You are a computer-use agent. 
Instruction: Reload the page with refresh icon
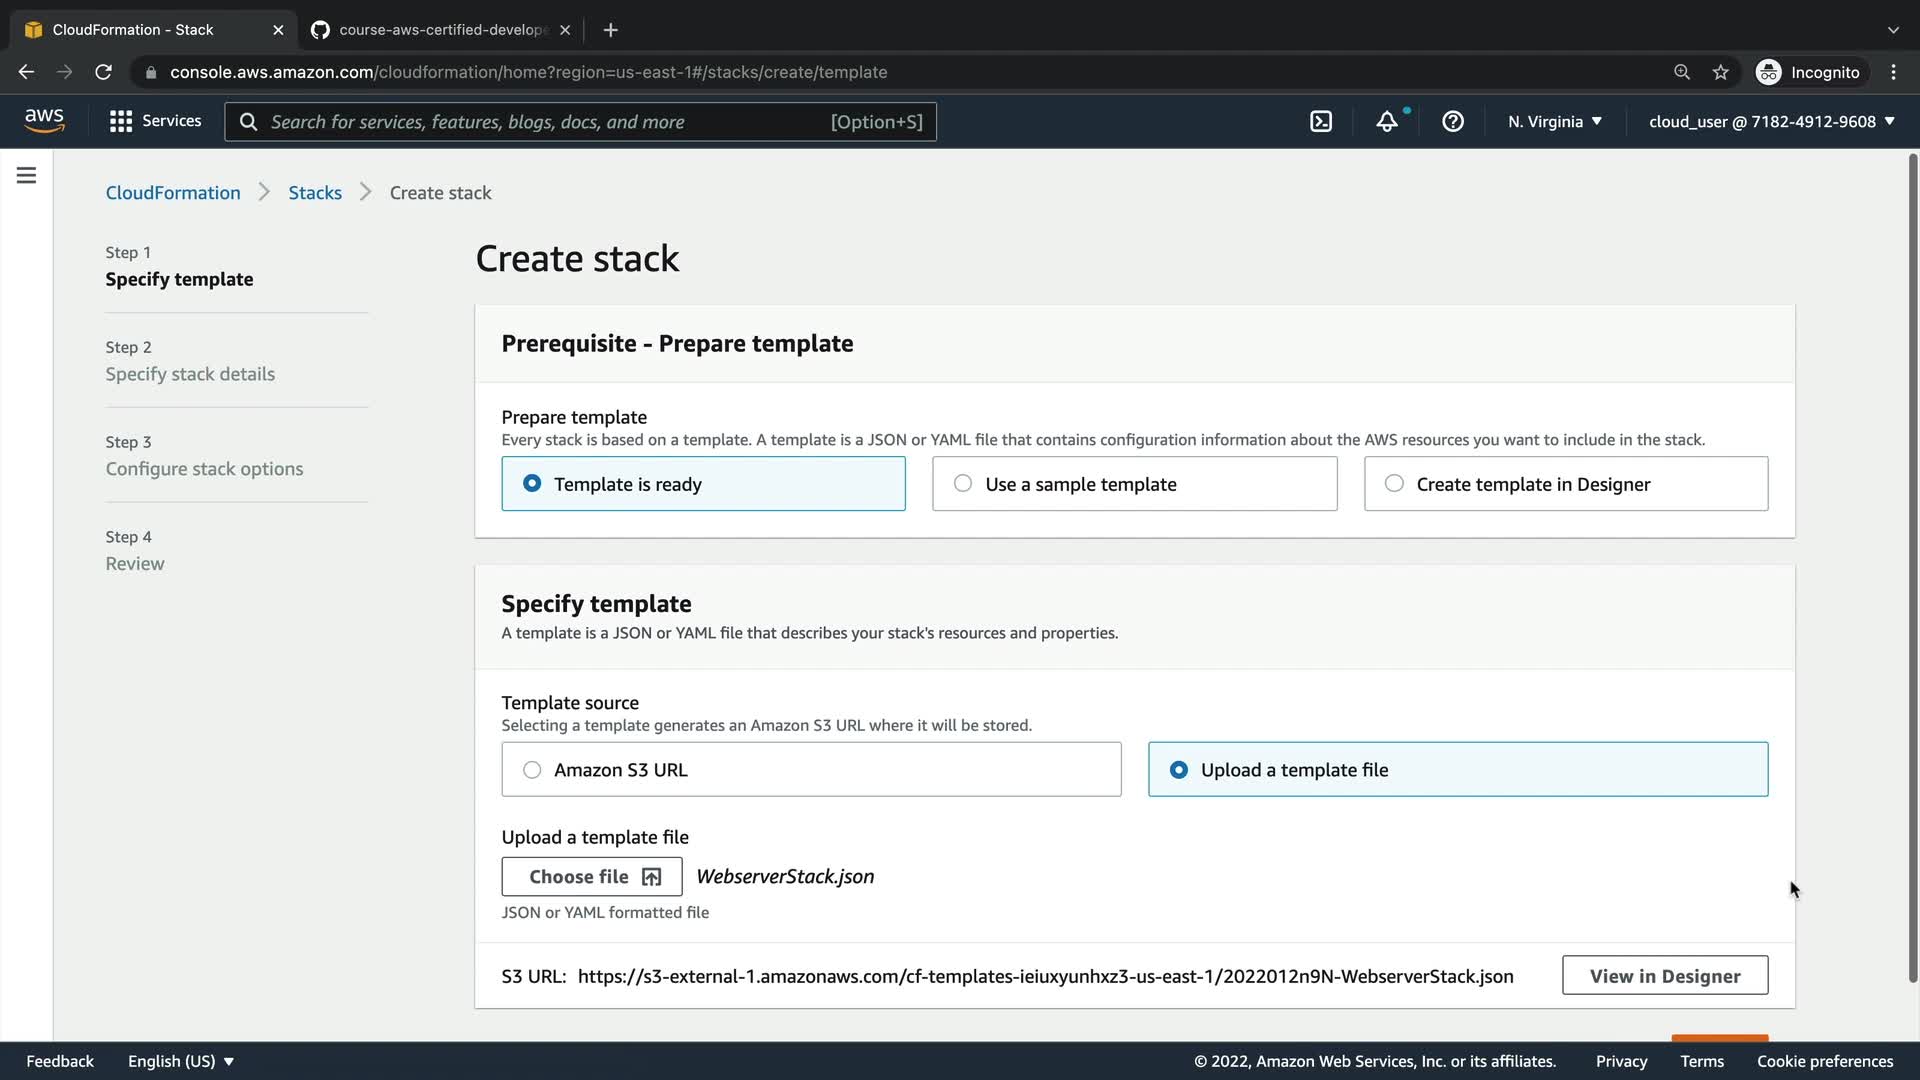103,72
